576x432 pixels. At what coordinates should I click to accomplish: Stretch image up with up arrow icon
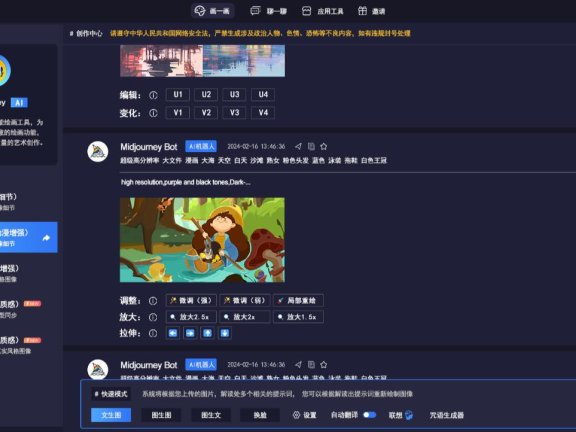coord(208,333)
